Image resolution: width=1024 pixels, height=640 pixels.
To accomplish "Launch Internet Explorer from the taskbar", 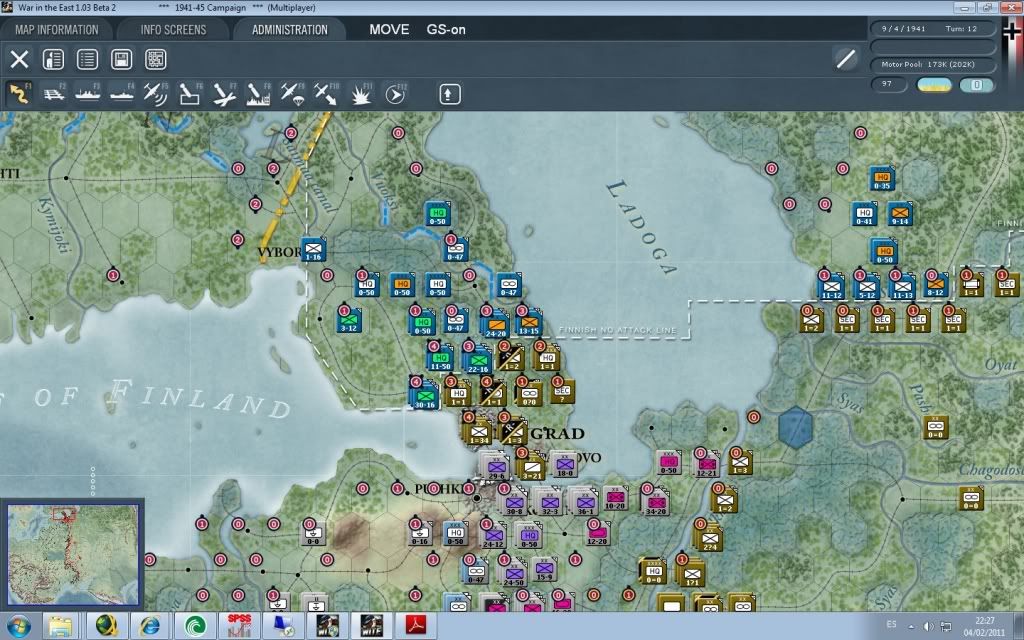I will tap(150, 627).
